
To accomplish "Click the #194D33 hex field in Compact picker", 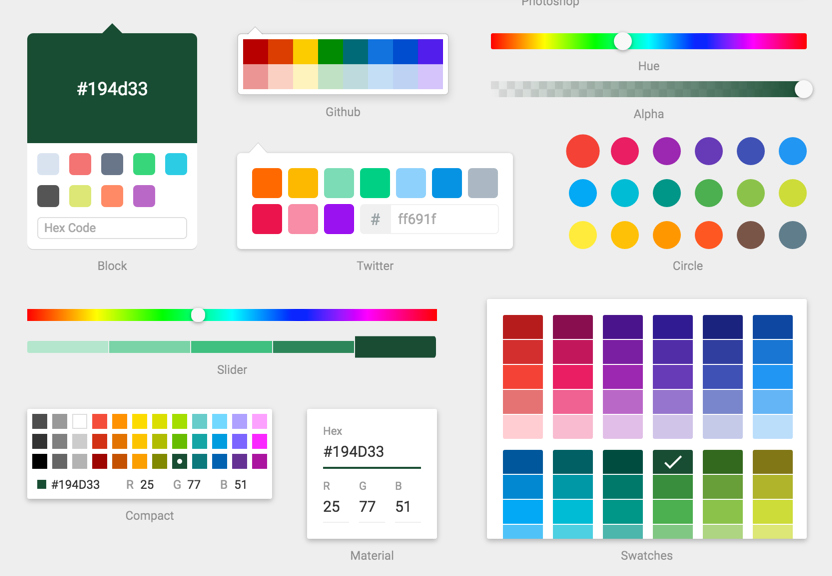I will click(x=75, y=485).
